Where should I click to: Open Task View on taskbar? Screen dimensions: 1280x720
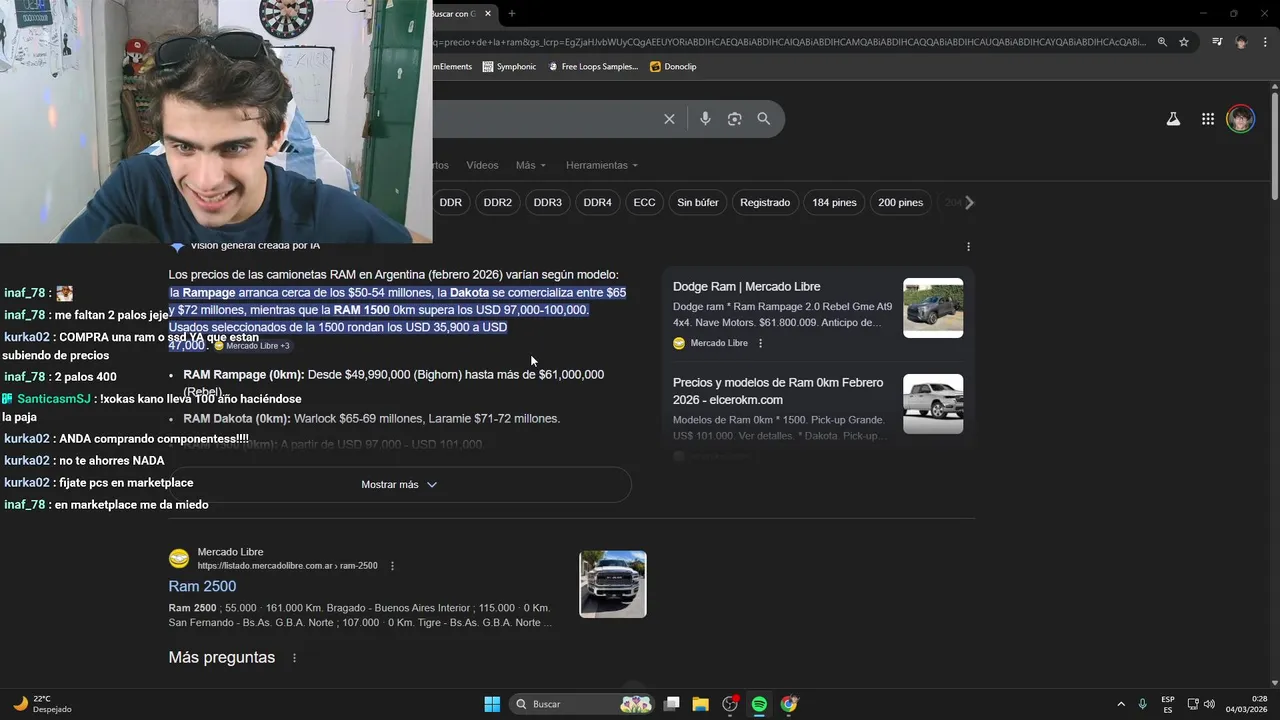[x=672, y=704]
